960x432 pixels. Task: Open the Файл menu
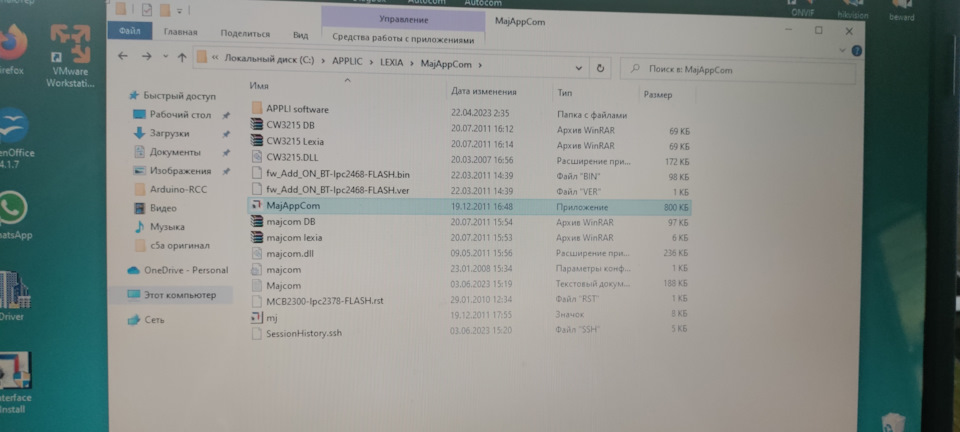(130, 31)
